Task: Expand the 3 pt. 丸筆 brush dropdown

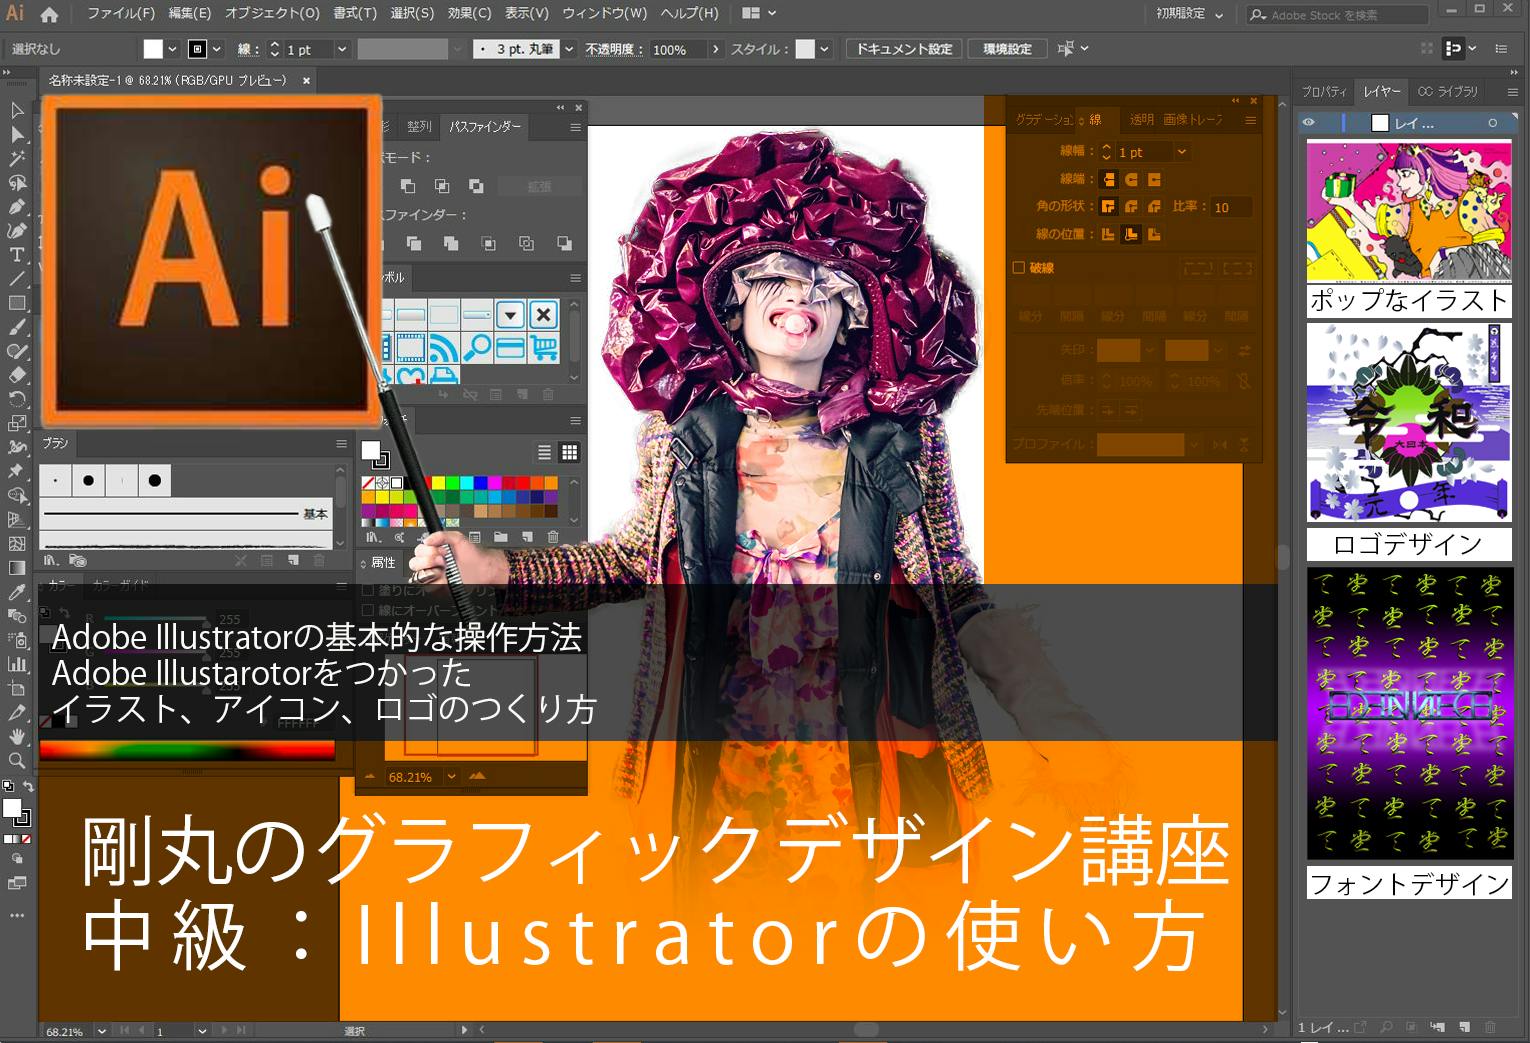Action: pyautogui.click(x=569, y=49)
